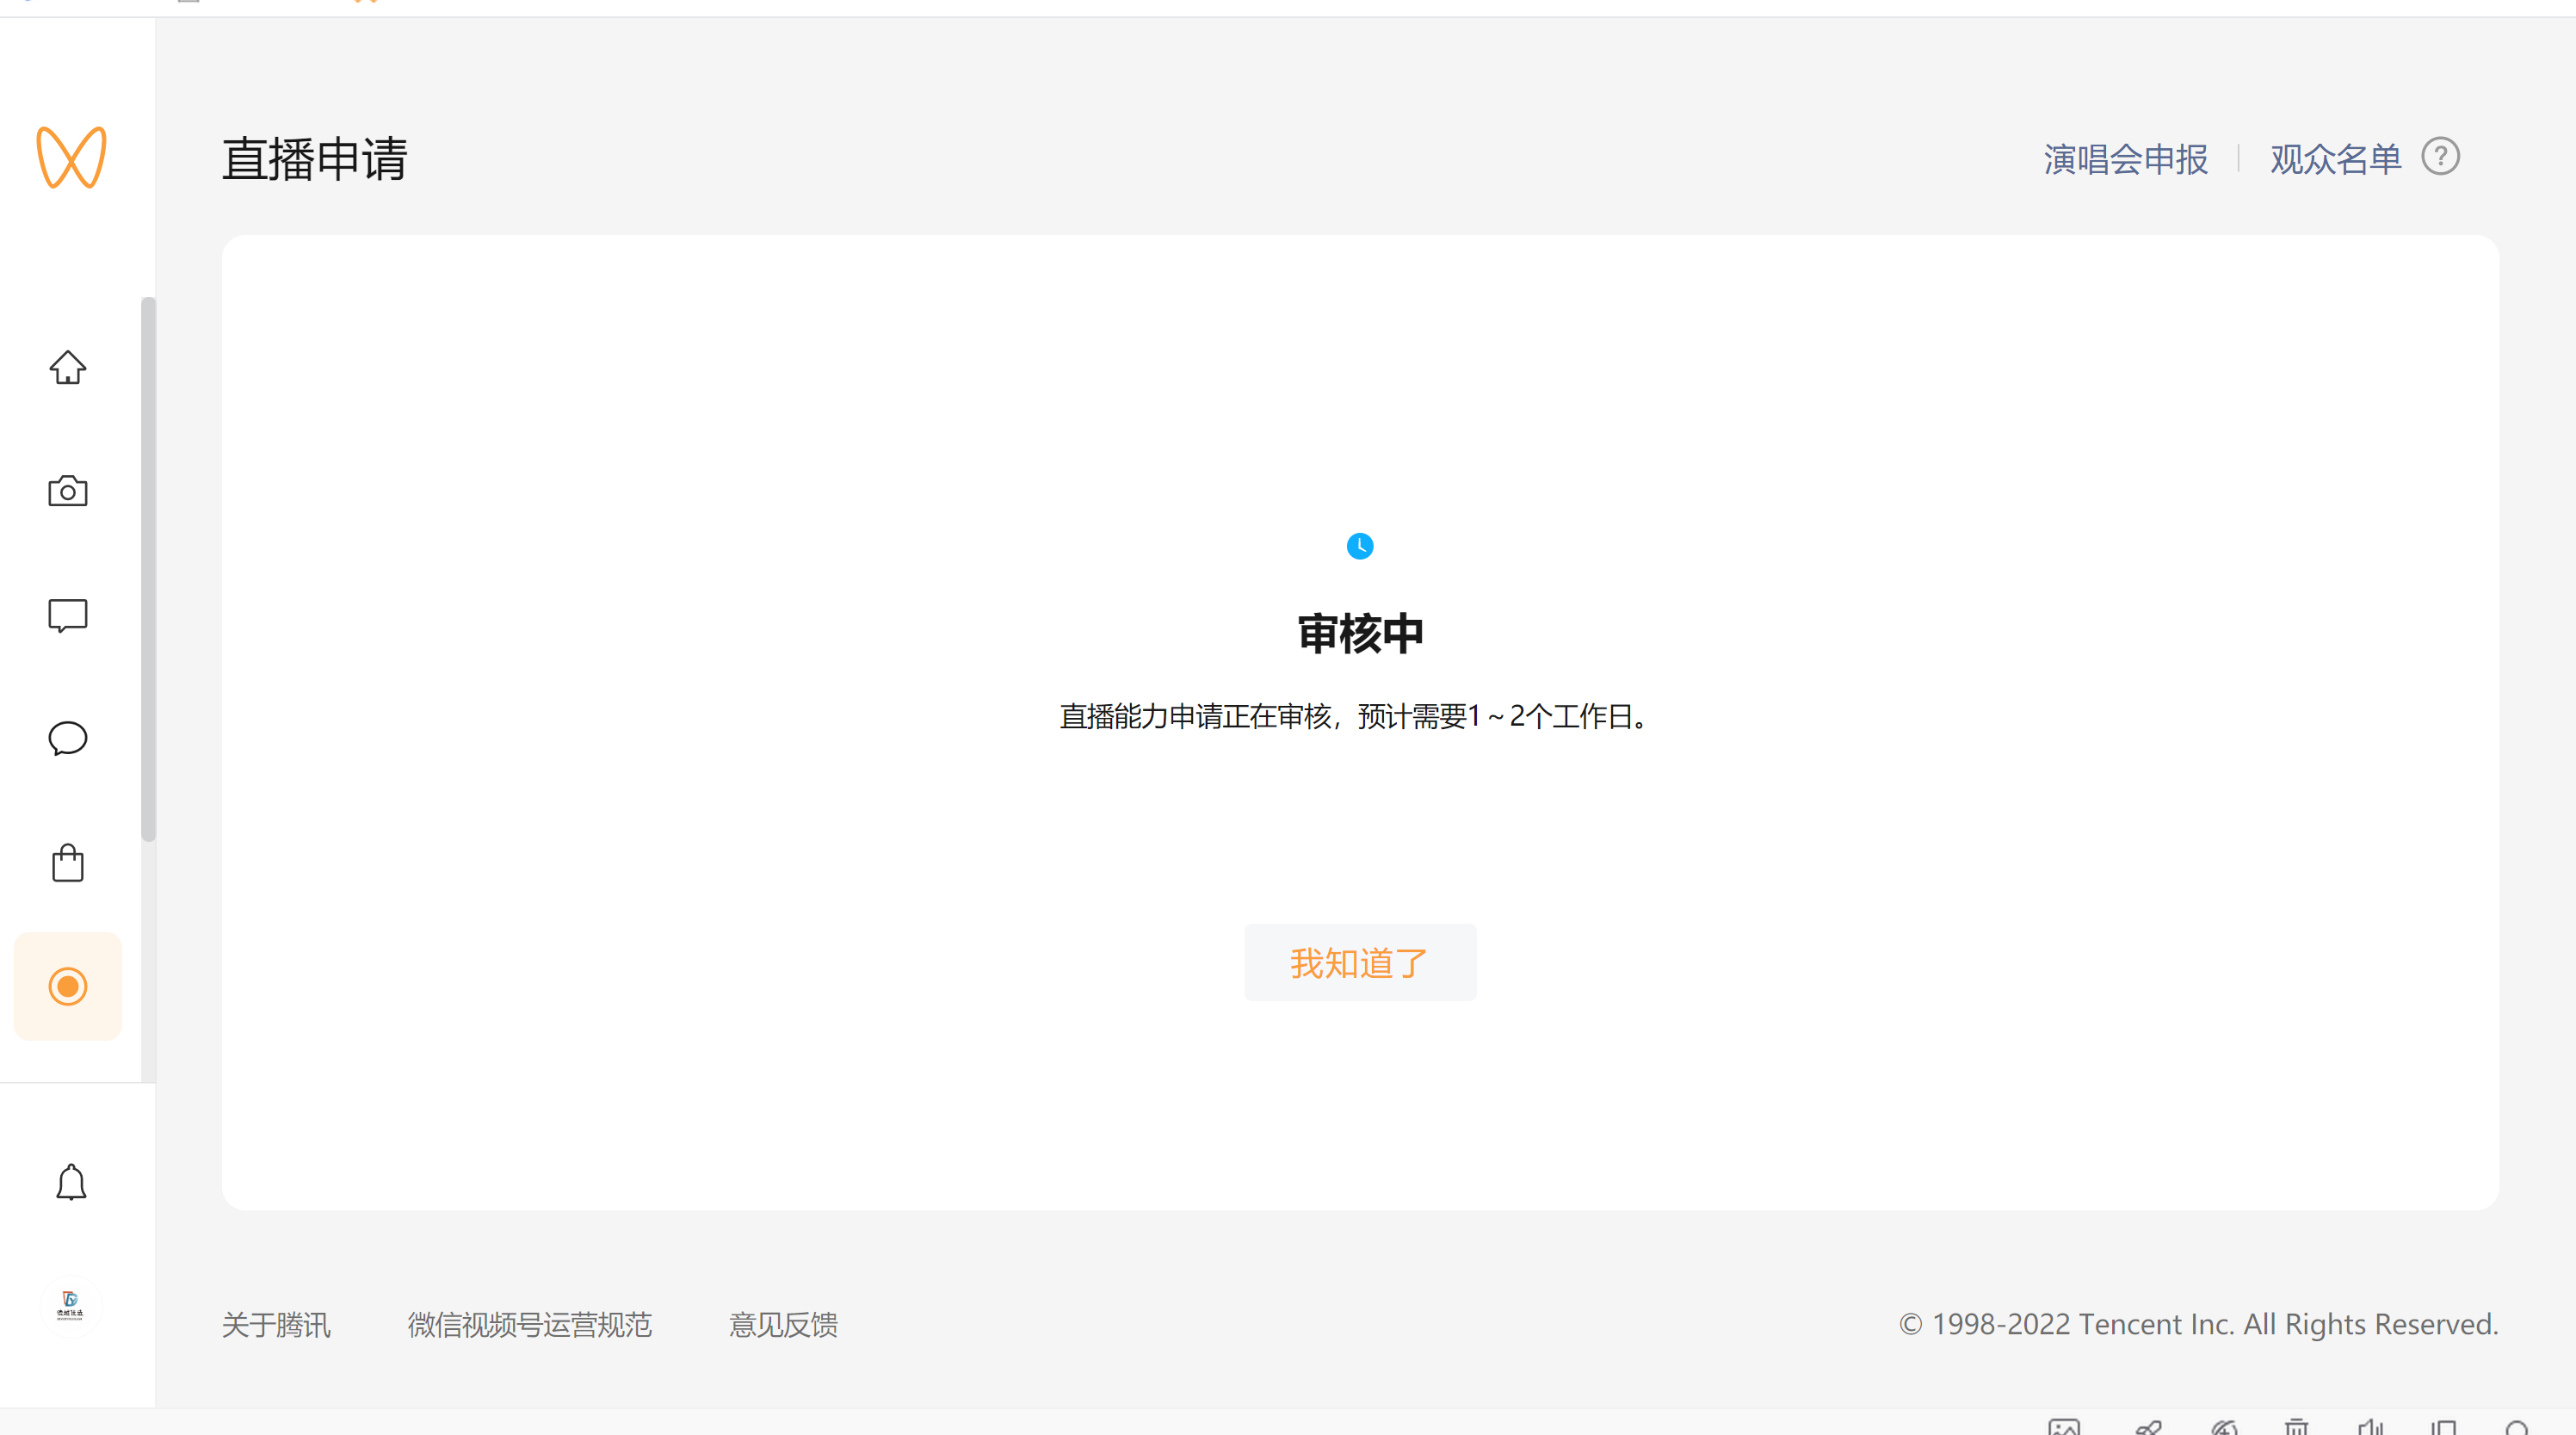Click the orange butterfly logo

click(x=71, y=157)
